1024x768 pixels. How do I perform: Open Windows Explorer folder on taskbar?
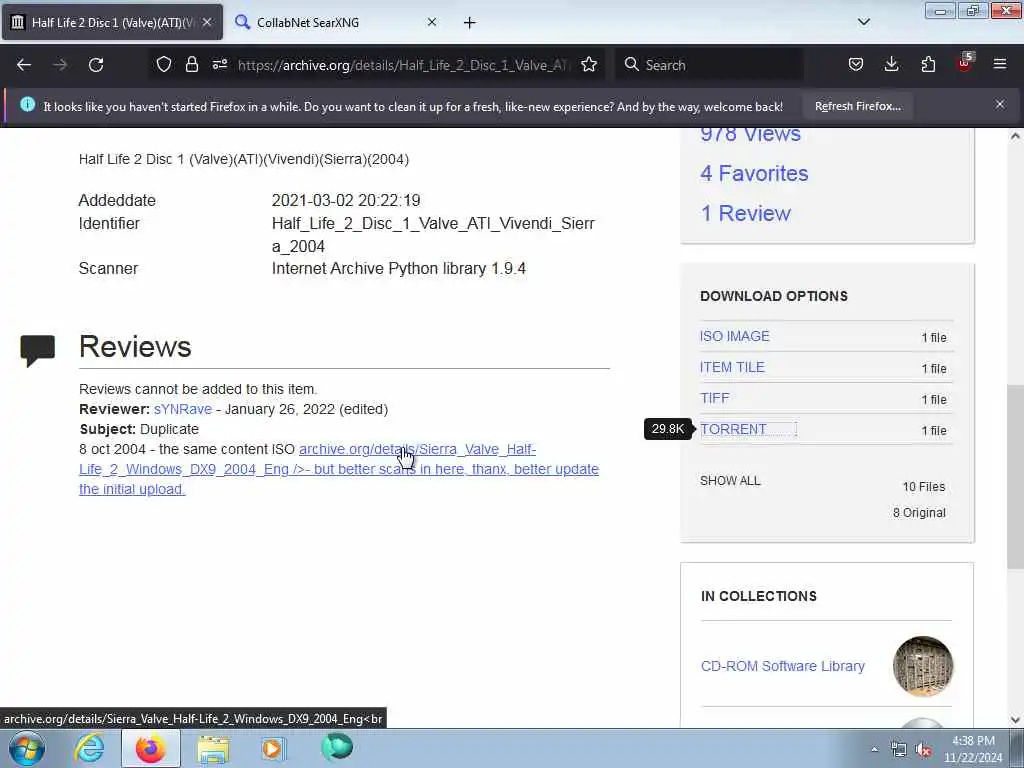coord(213,749)
